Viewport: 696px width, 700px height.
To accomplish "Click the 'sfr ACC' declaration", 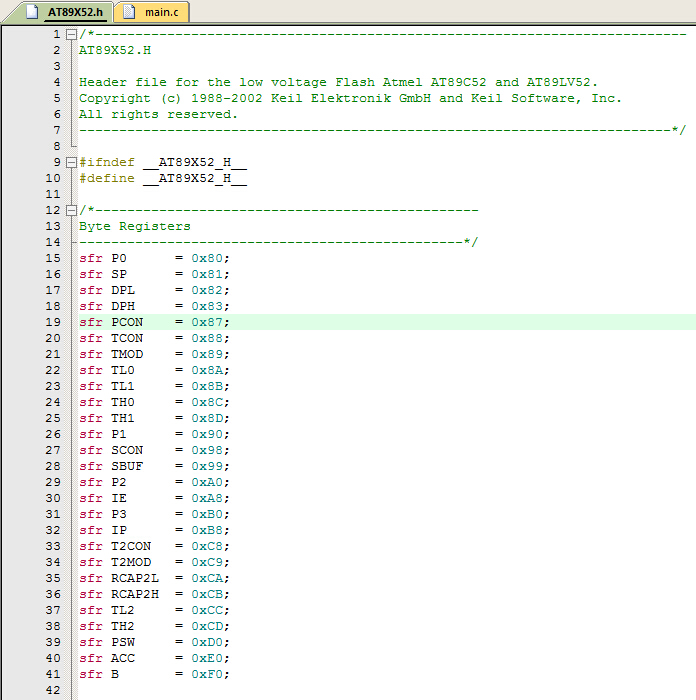I will (154, 658).
